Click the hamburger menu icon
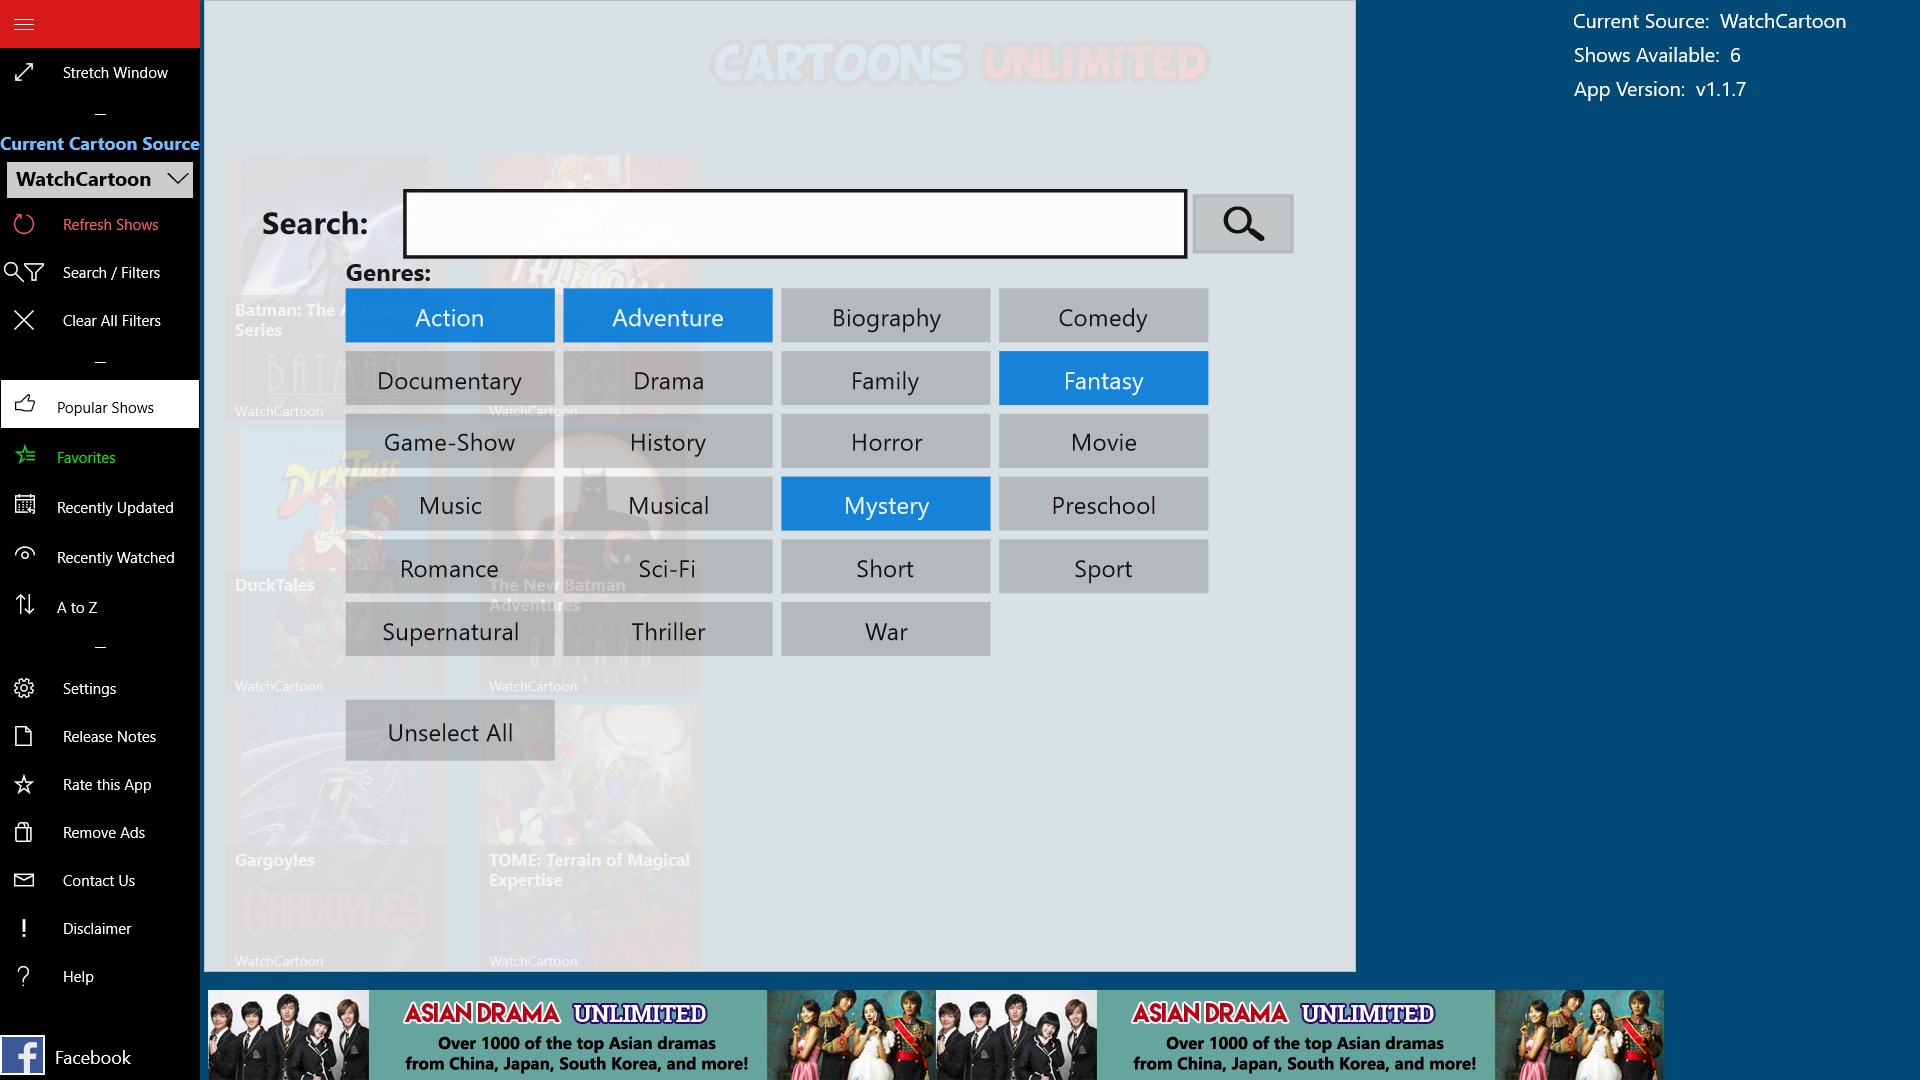 click(x=24, y=24)
